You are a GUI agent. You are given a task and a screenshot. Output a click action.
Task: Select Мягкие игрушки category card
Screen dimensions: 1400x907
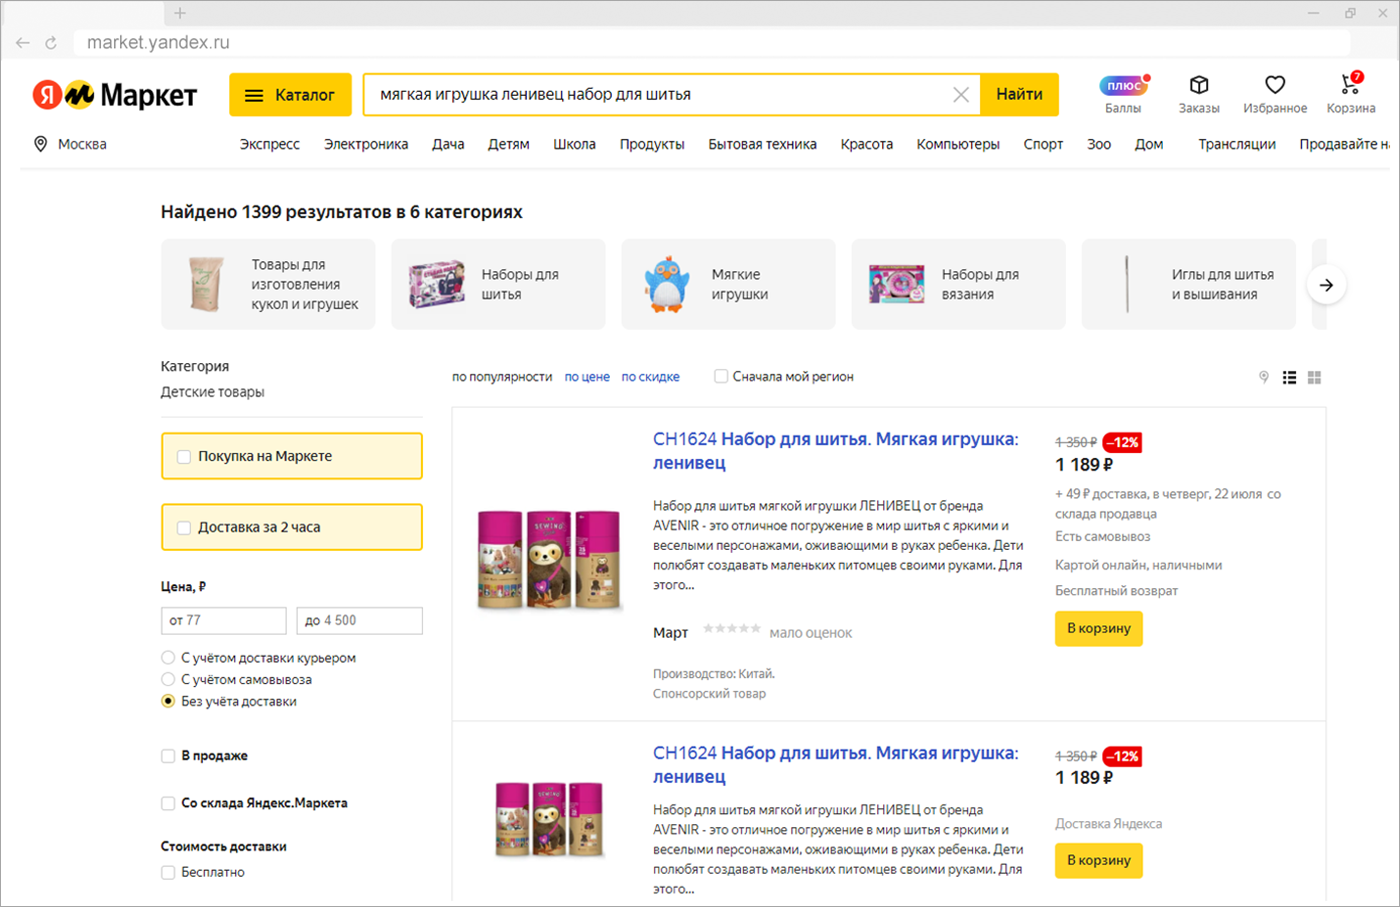[x=728, y=284]
